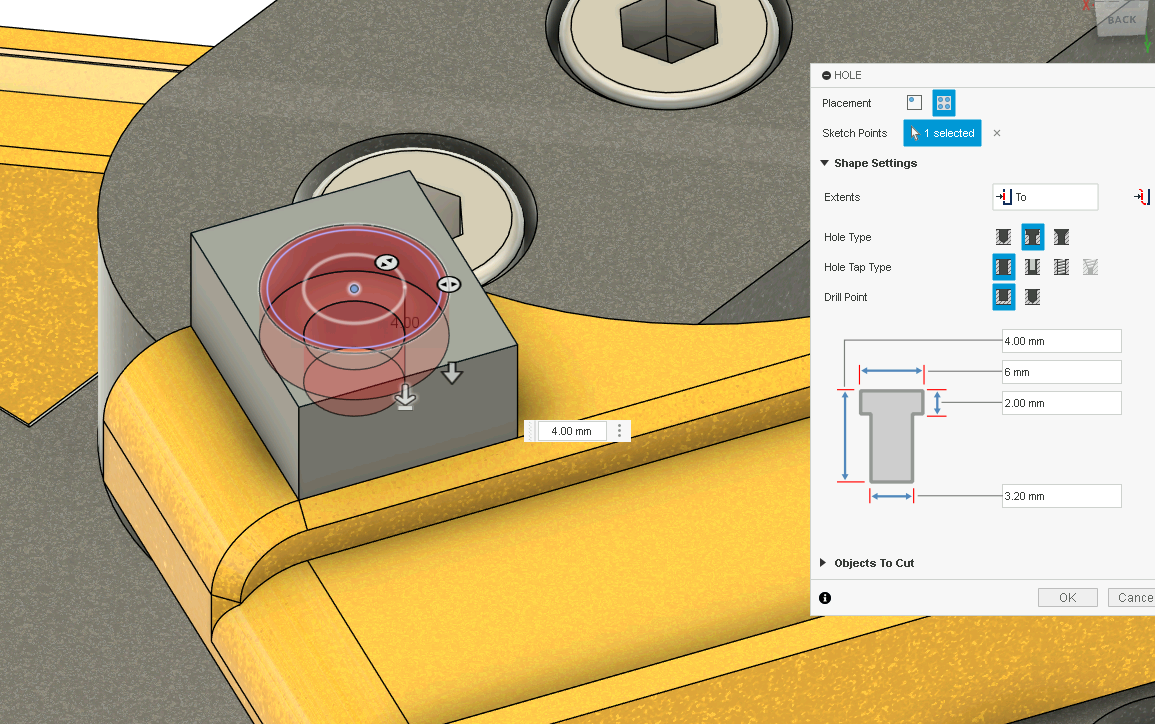Viewport: 1155px width, 724px height.
Task: Collapse the Shape Settings section
Action: click(825, 163)
